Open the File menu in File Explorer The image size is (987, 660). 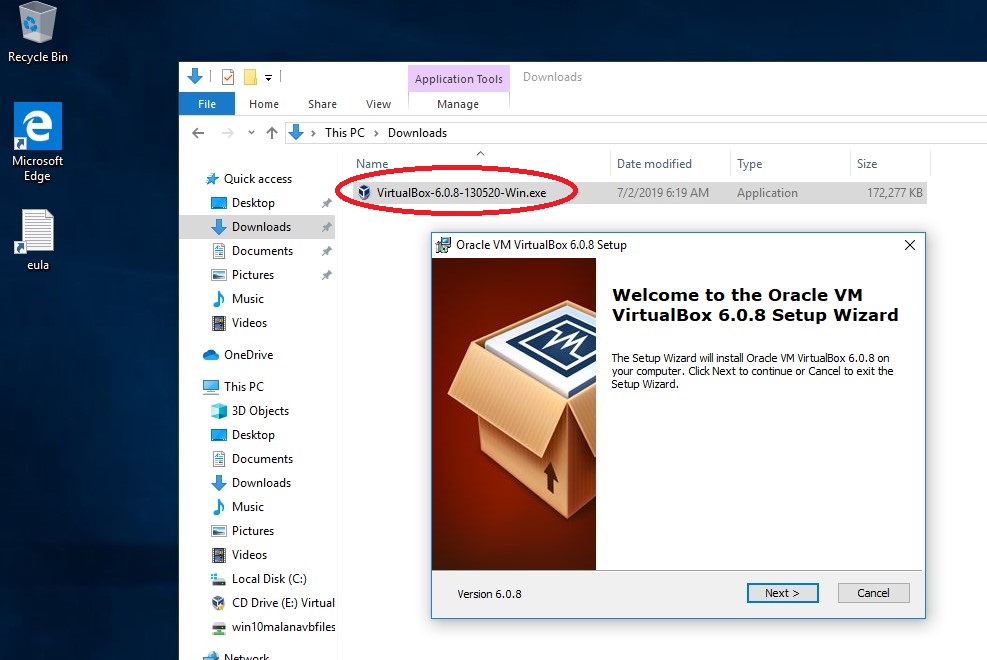[x=206, y=103]
